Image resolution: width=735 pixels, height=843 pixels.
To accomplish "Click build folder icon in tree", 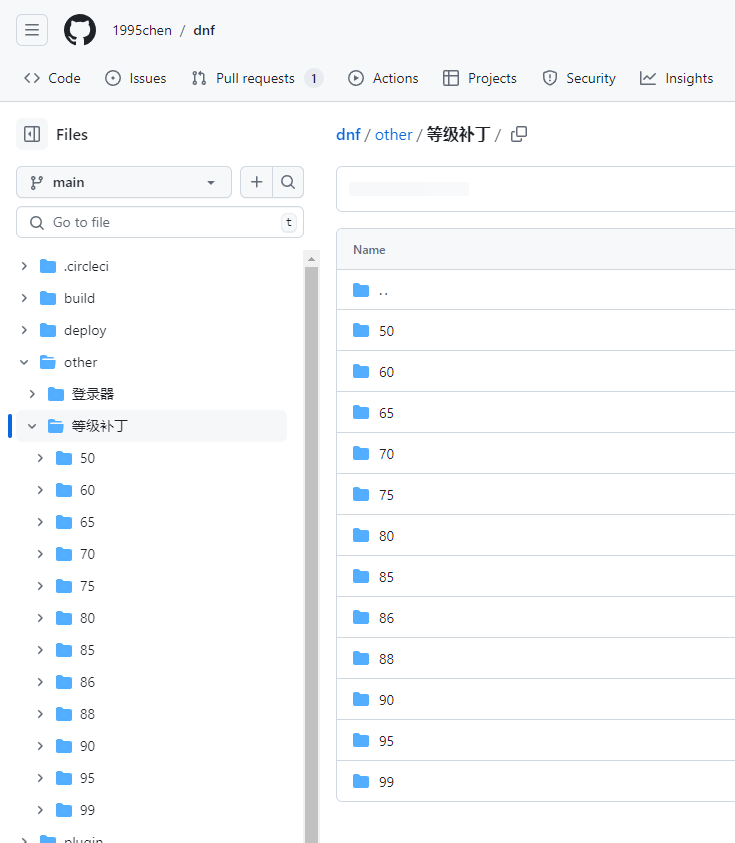I will pos(48,298).
